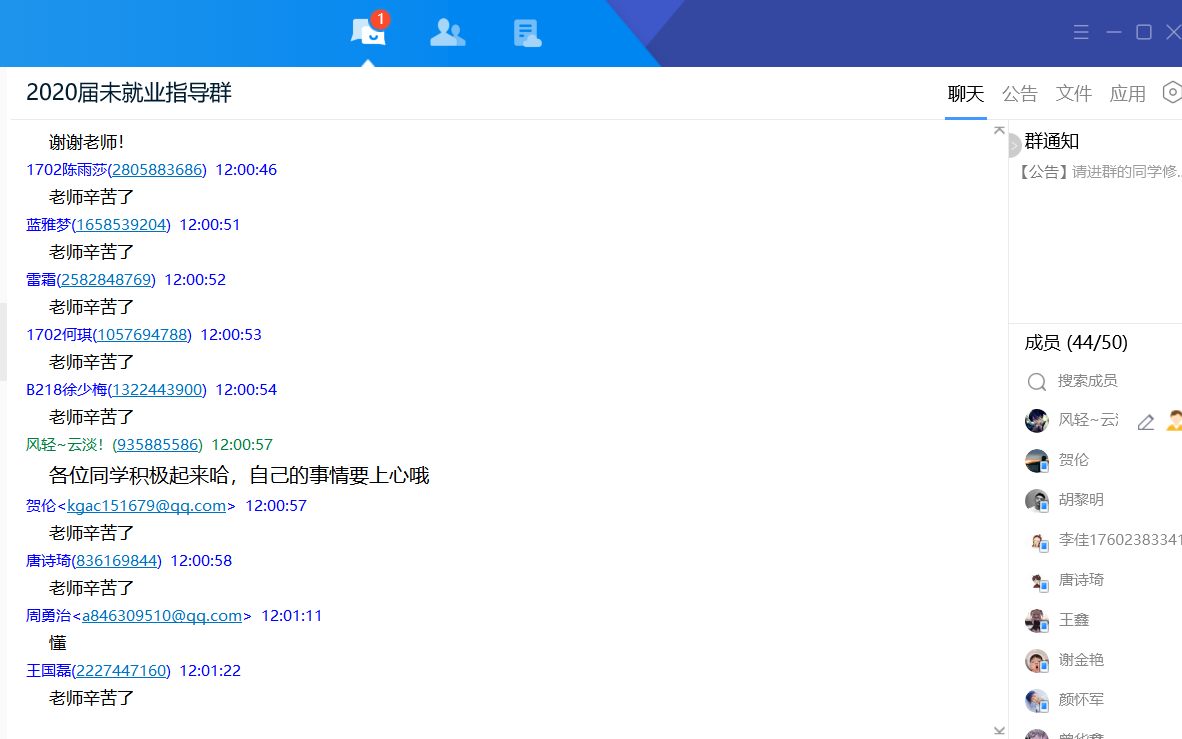Click 王鑫's avatar in member list
This screenshot has width=1182, height=739.
coord(1037,621)
